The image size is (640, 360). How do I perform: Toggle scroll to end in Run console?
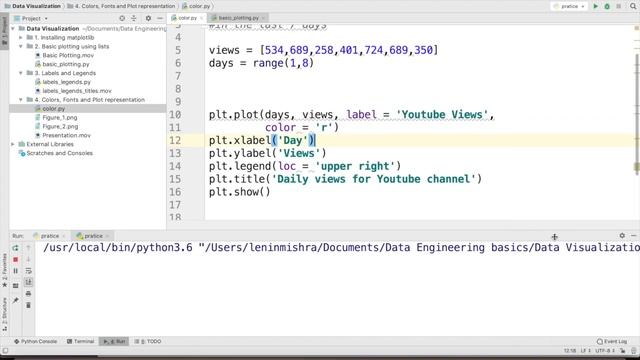[x=29, y=282]
